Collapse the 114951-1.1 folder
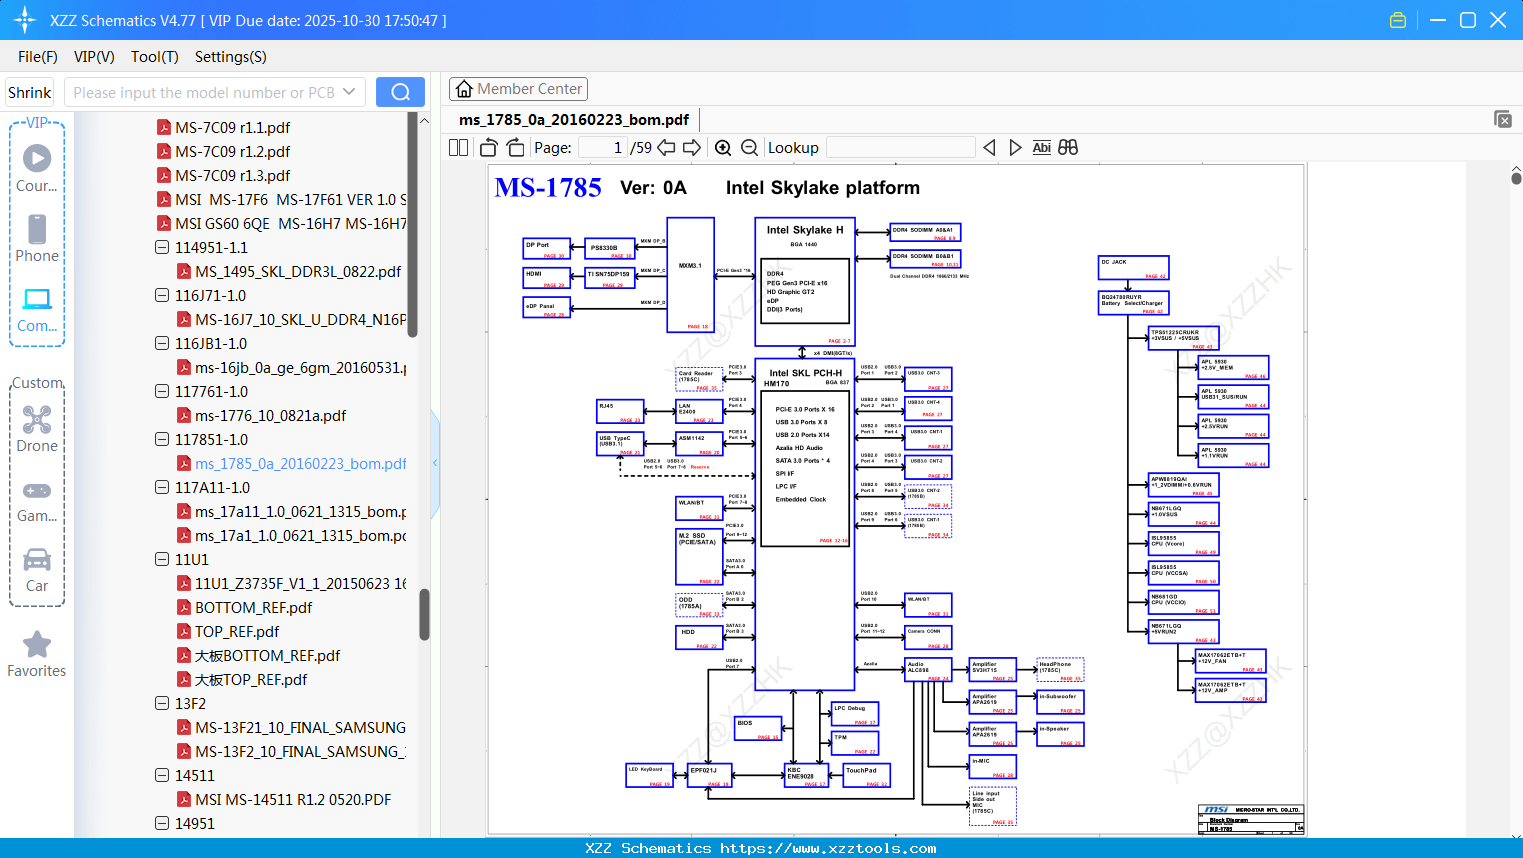 162,247
